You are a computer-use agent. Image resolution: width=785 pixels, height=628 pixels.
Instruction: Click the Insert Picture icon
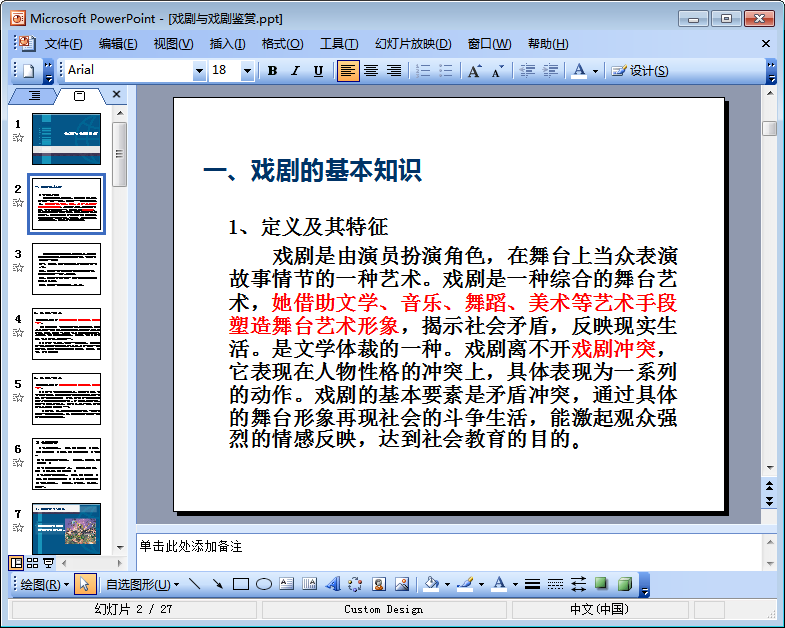point(402,584)
